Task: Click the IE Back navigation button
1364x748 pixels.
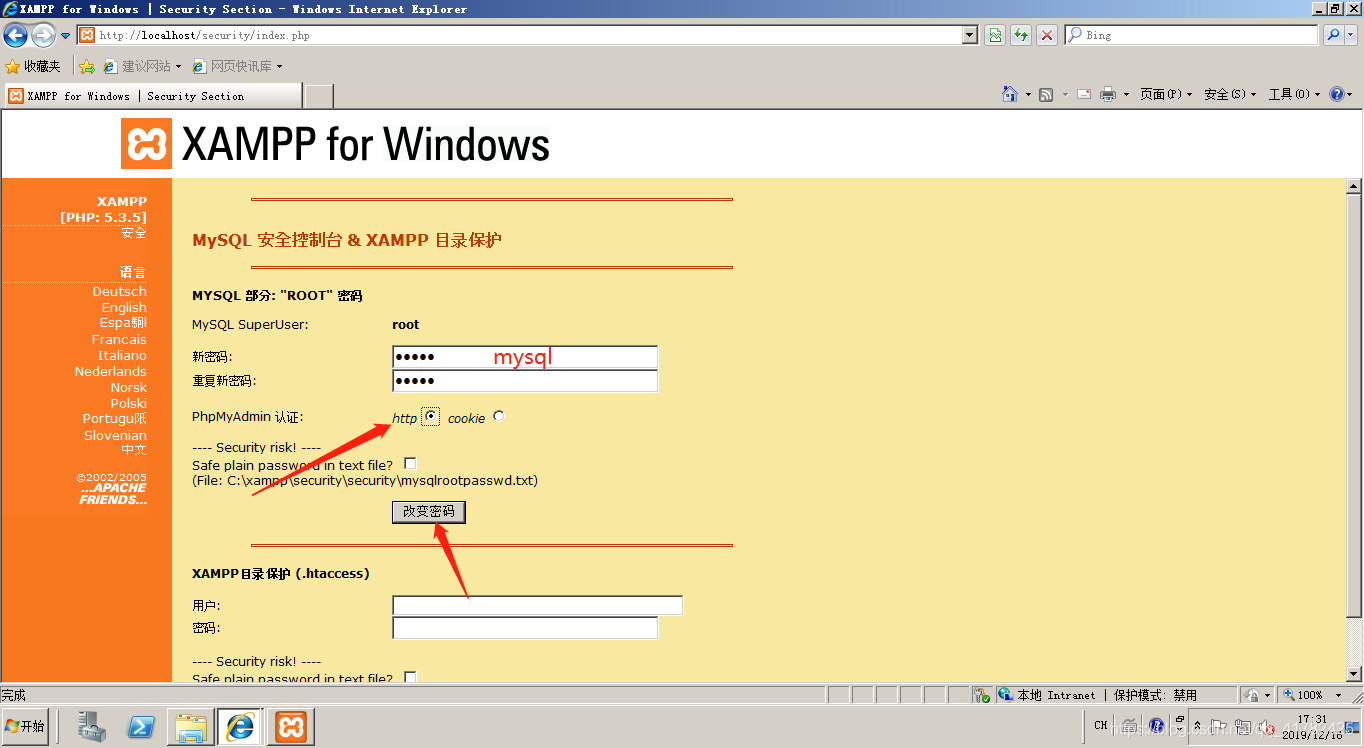Action: [15, 36]
